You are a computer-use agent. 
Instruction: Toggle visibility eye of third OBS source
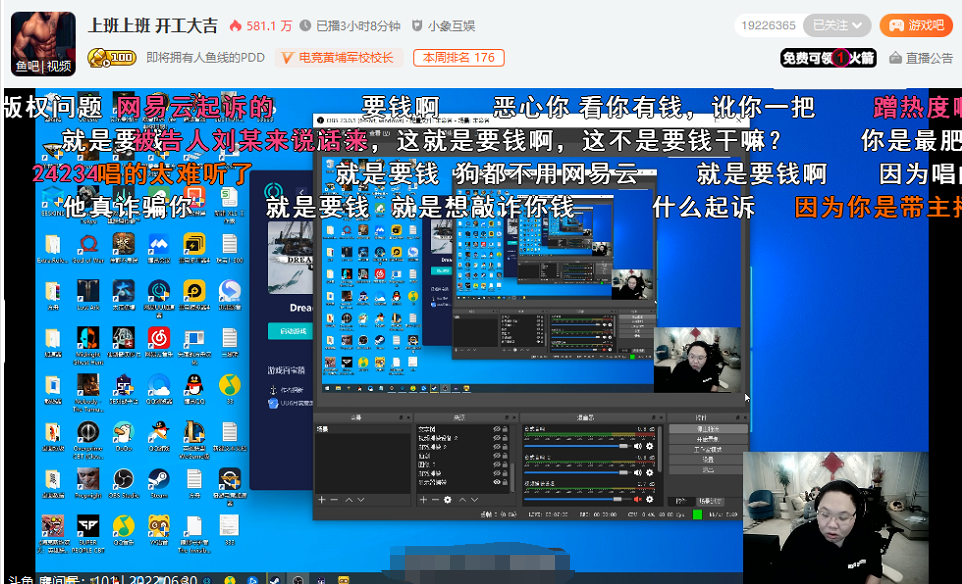tap(497, 447)
